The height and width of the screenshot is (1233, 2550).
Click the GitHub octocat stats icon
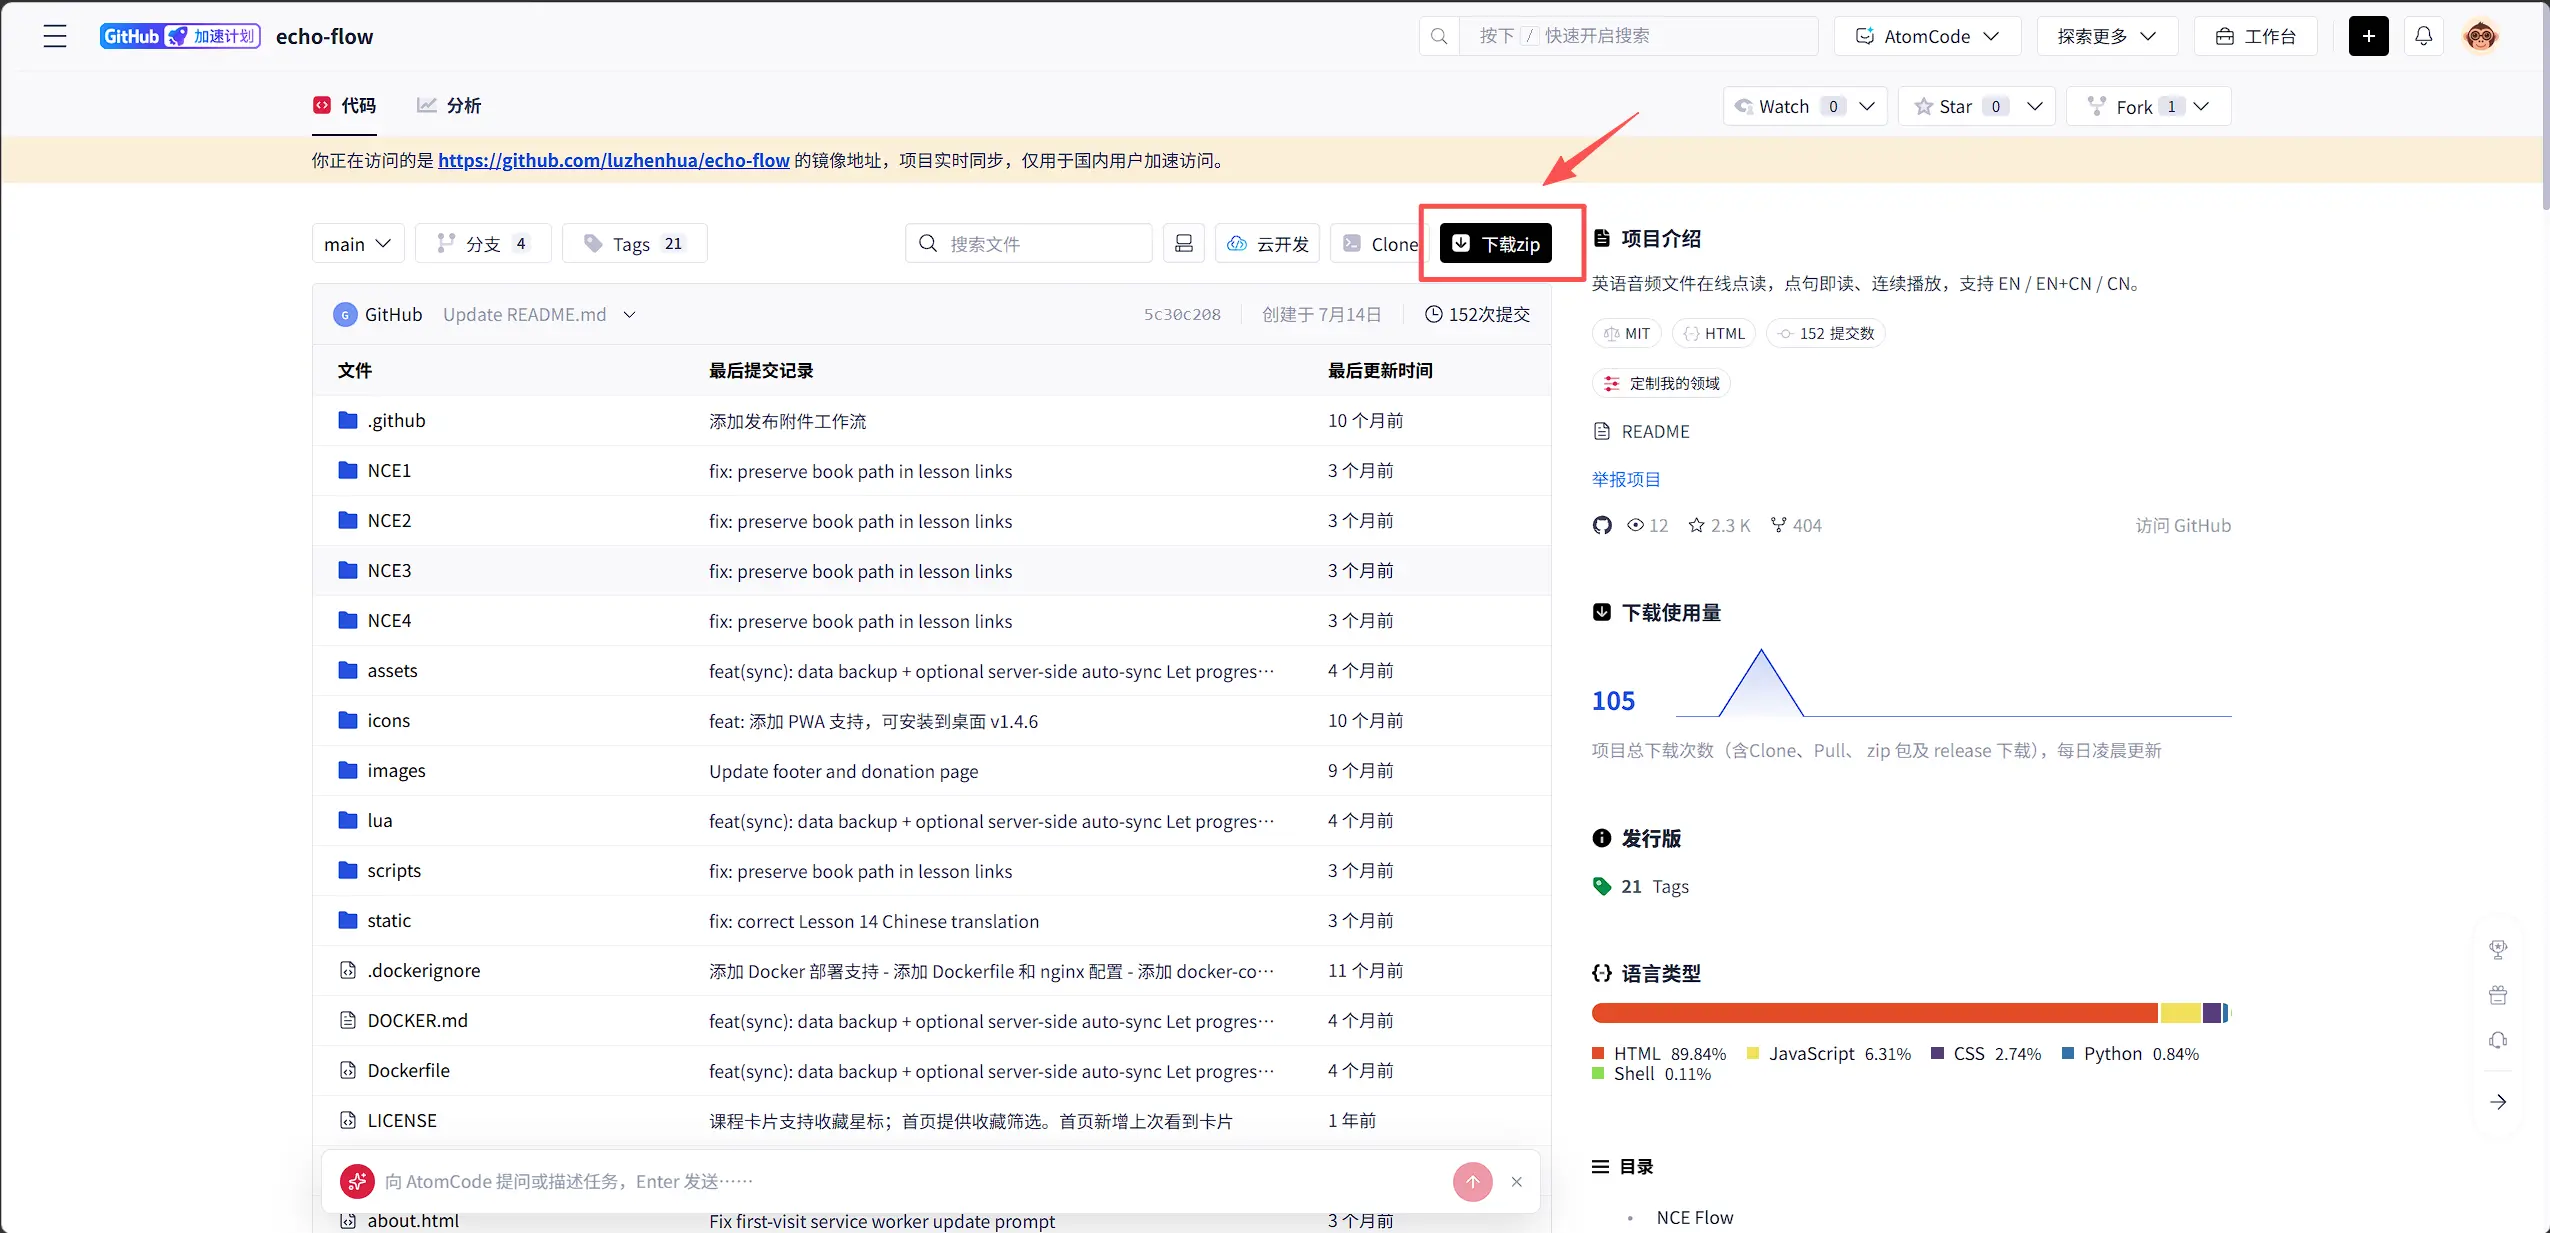pos(1602,526)
